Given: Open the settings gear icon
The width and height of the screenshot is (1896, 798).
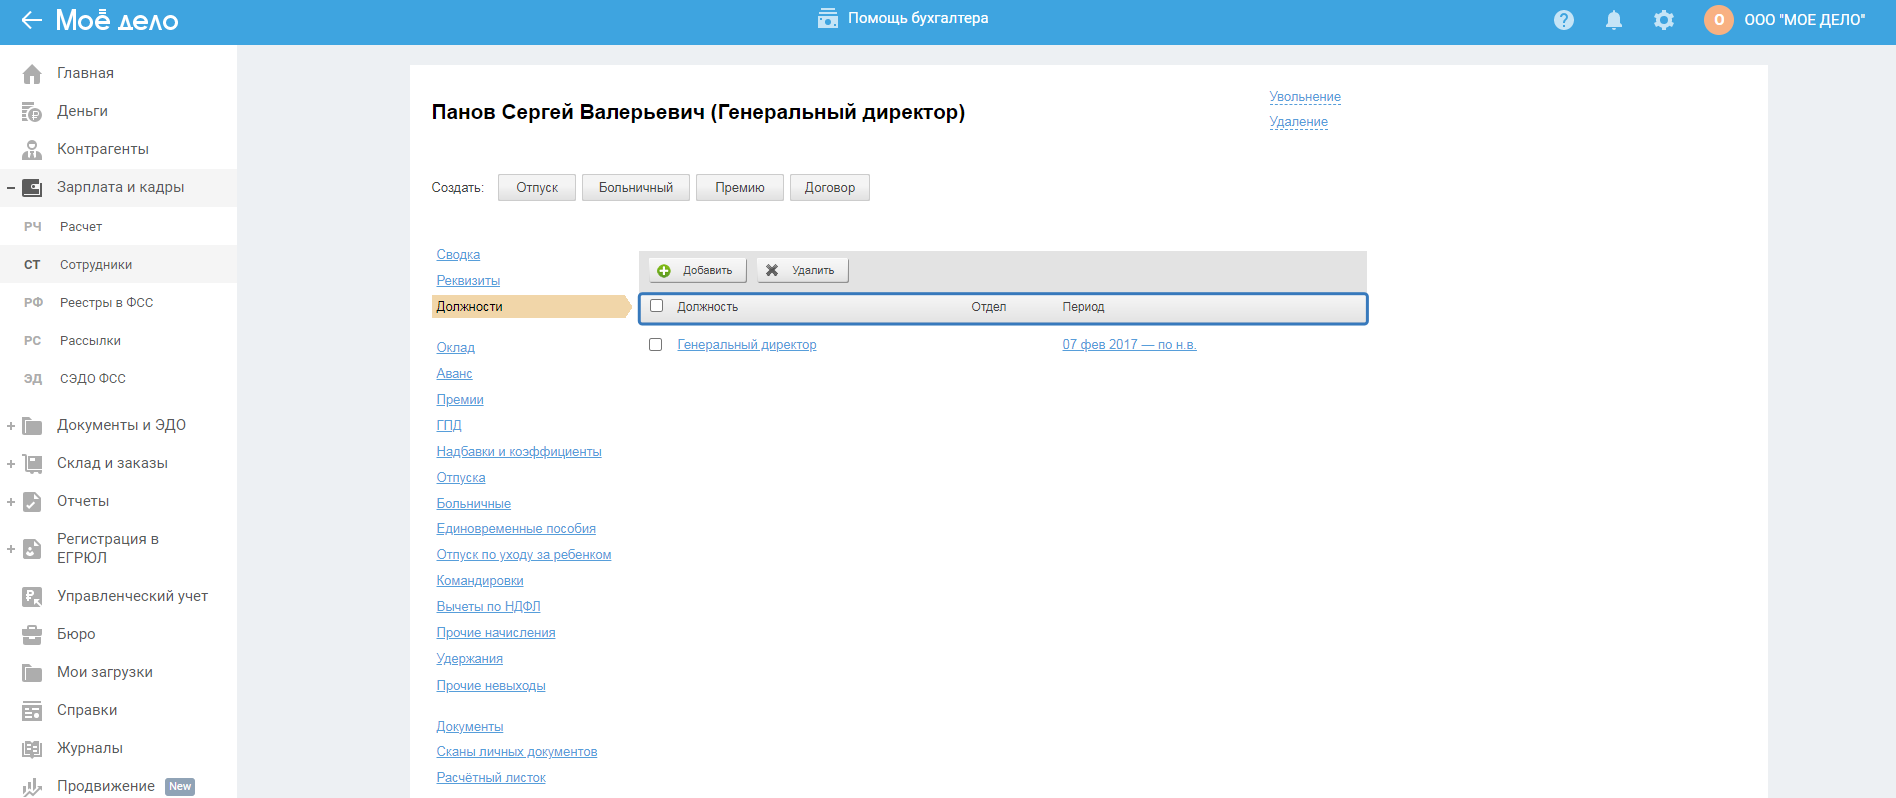Looking at the screenshot, I should pos(1664,20).
